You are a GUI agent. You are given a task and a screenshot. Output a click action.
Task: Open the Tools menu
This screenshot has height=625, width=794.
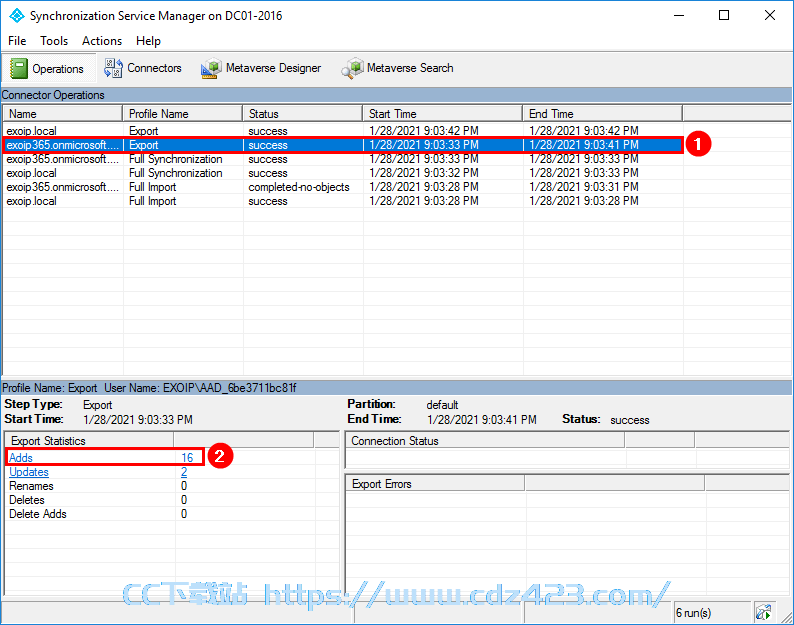(54, 41)
